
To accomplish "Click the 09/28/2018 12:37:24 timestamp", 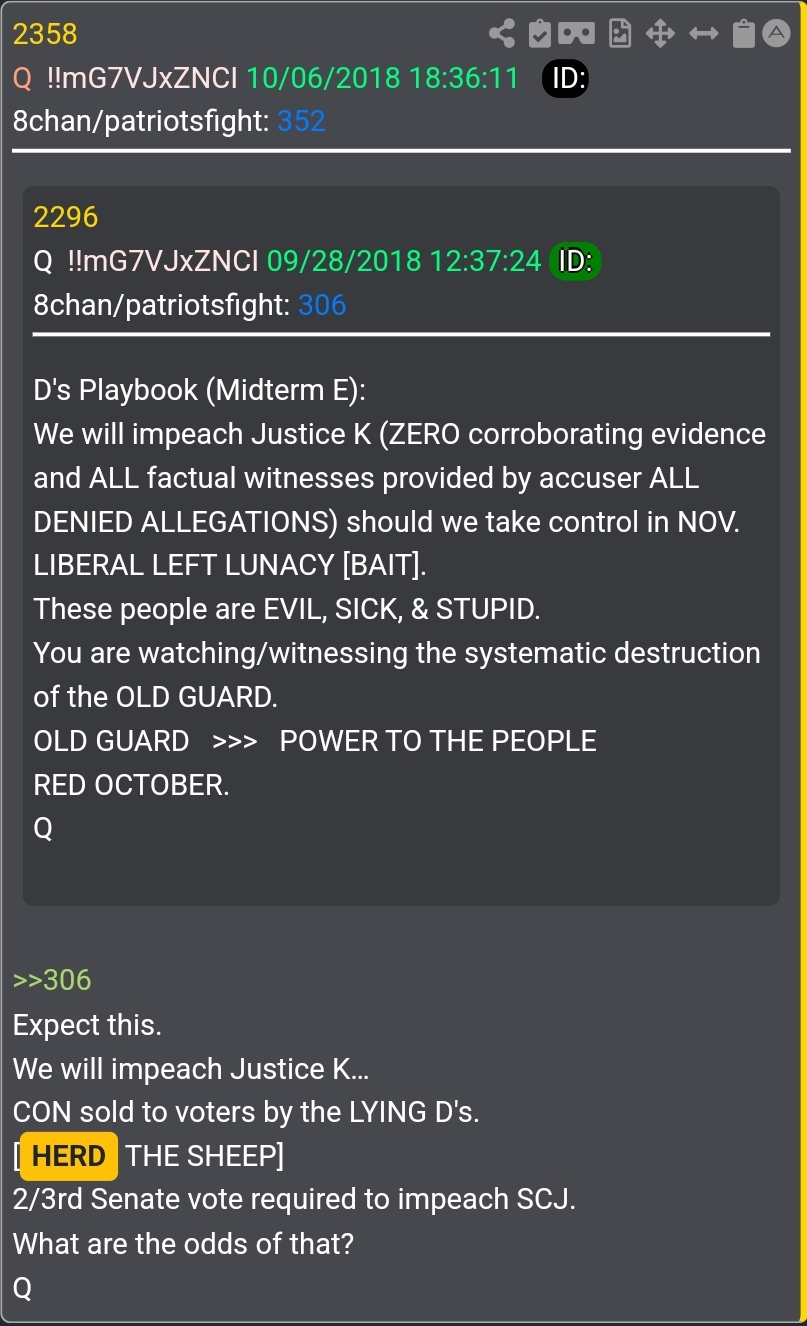I will point(404,262).
